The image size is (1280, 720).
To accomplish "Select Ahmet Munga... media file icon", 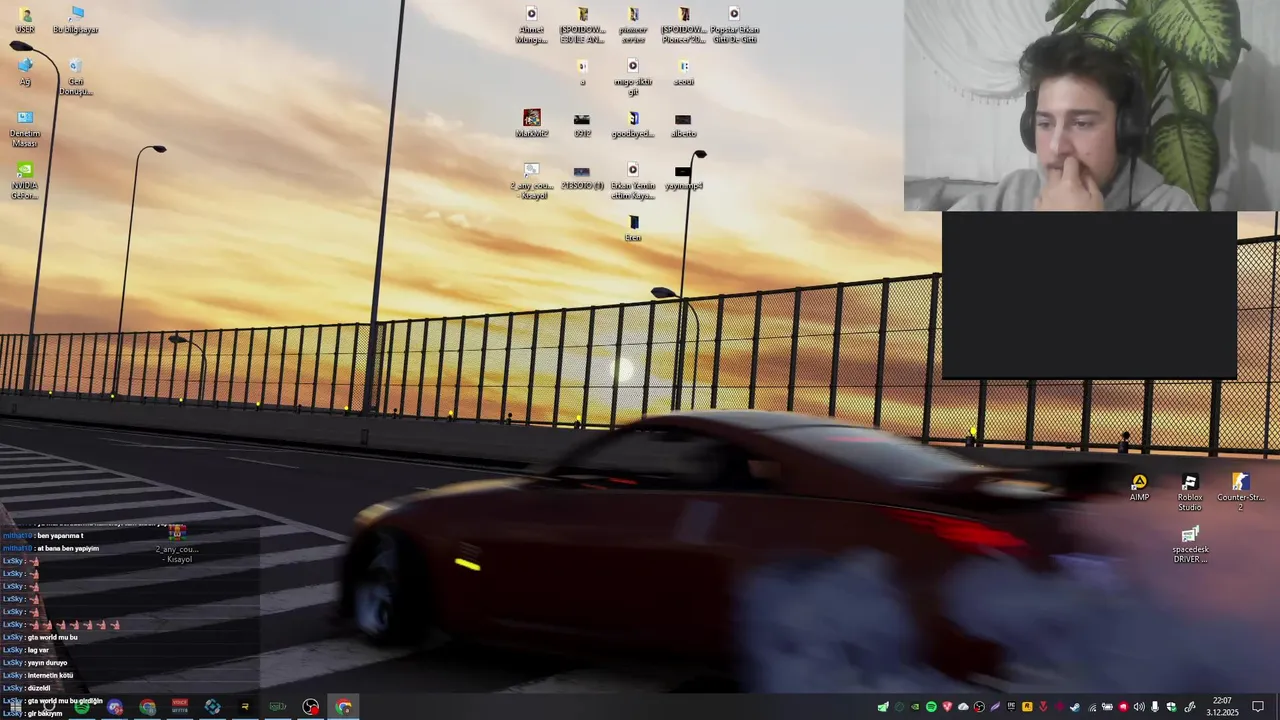I will (x=531, y=25).
